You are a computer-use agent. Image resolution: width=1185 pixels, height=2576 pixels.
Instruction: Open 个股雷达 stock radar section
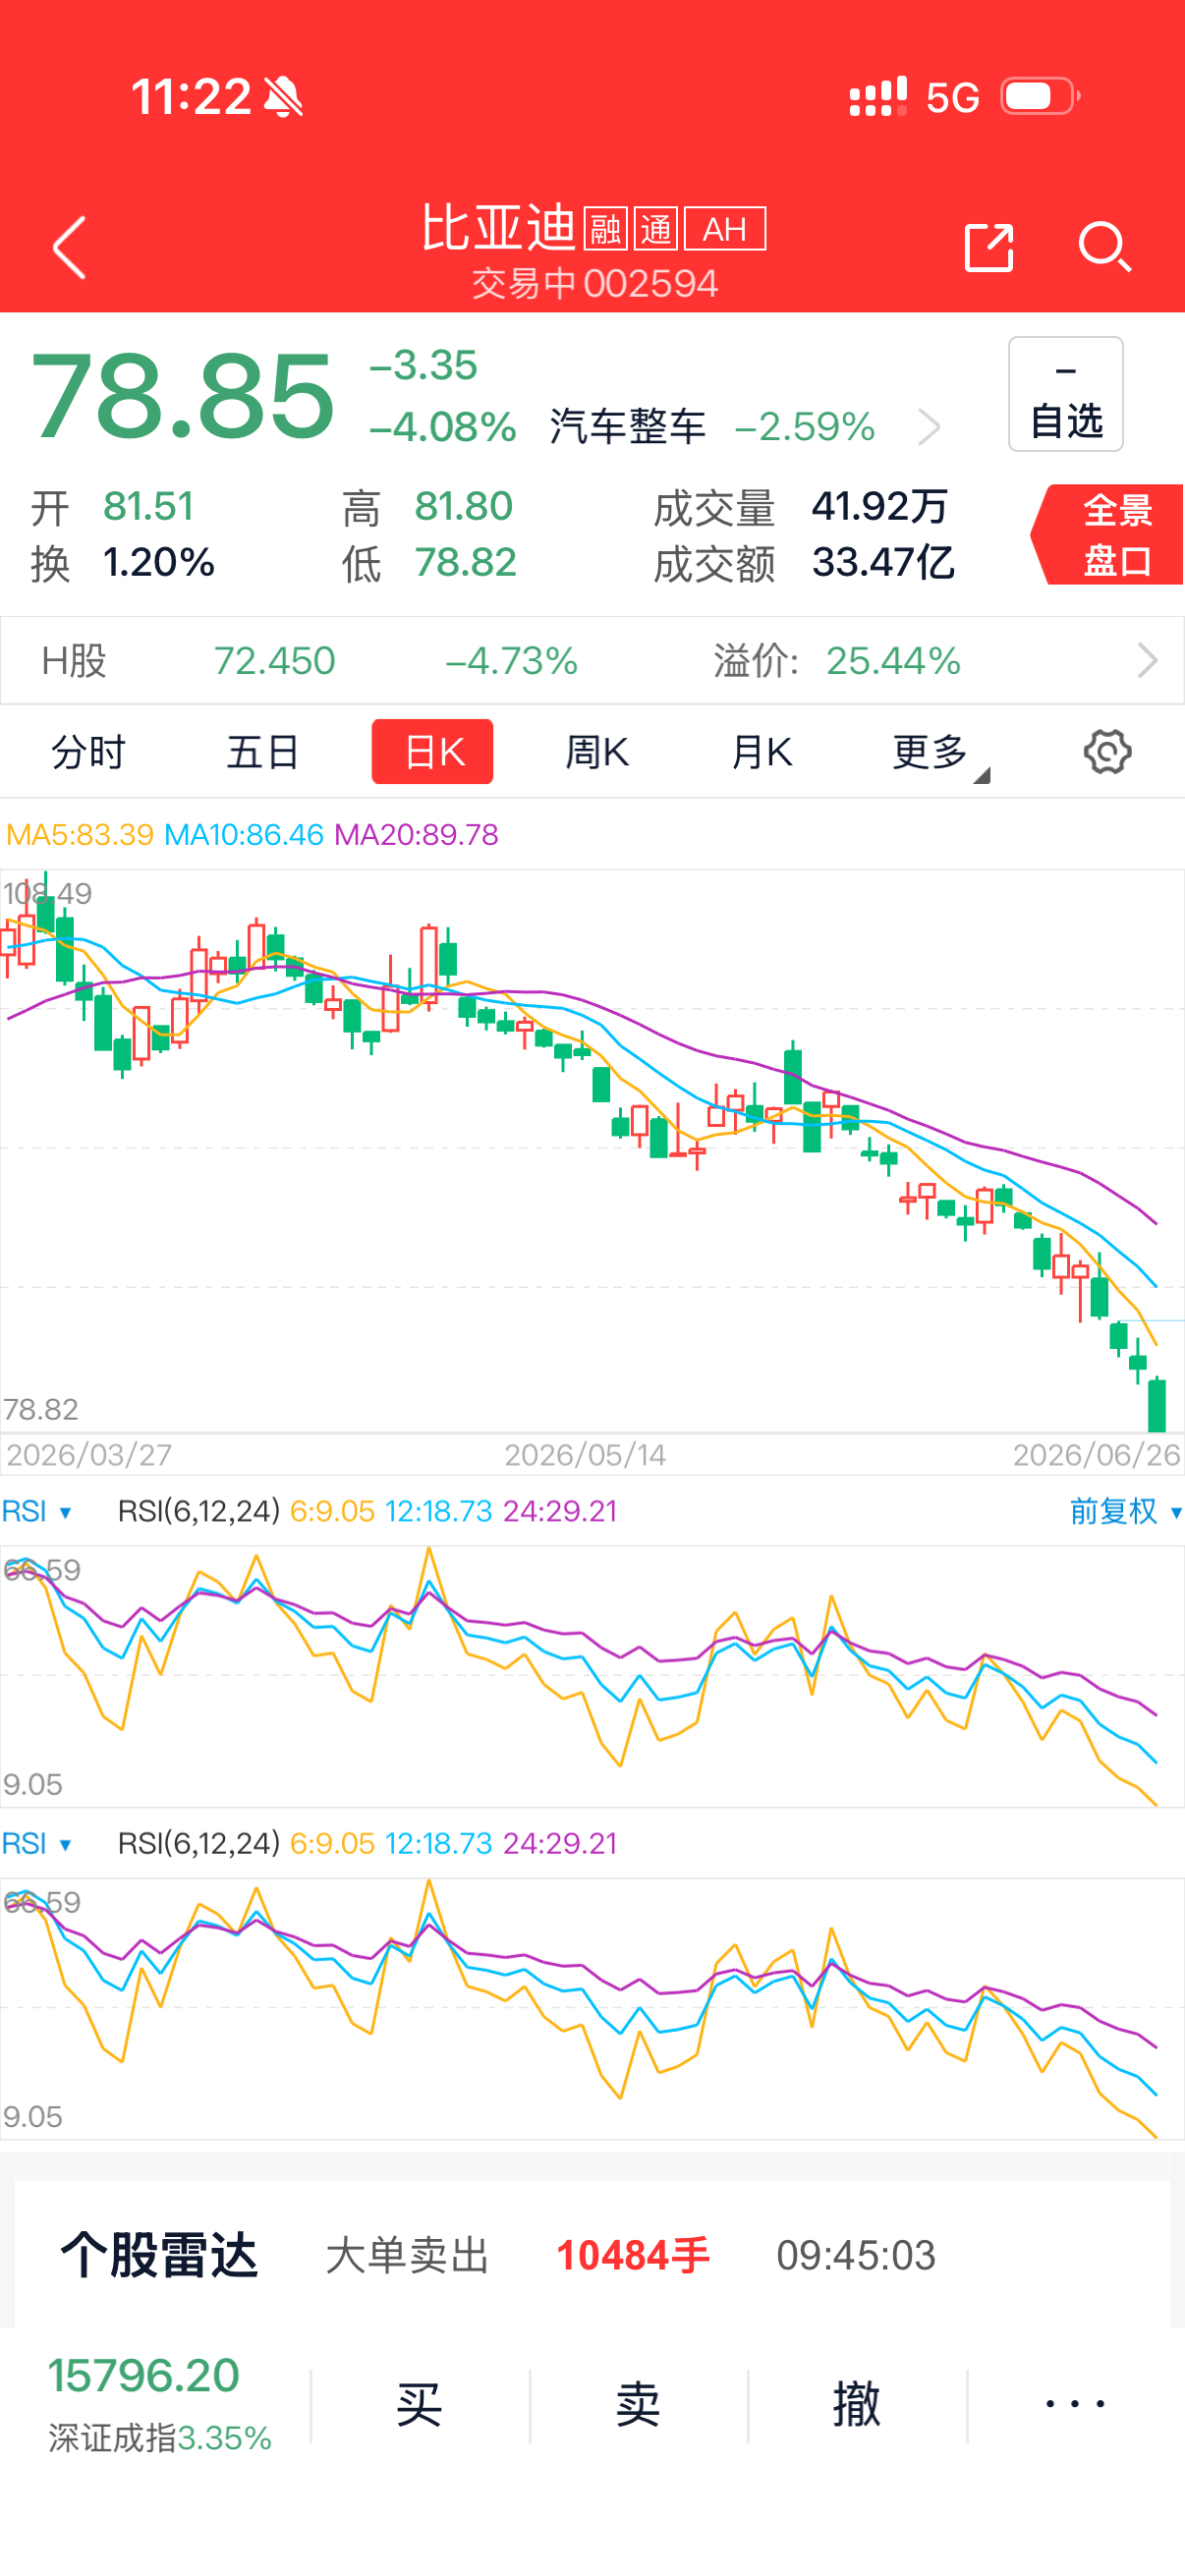tap(160, 2255)
